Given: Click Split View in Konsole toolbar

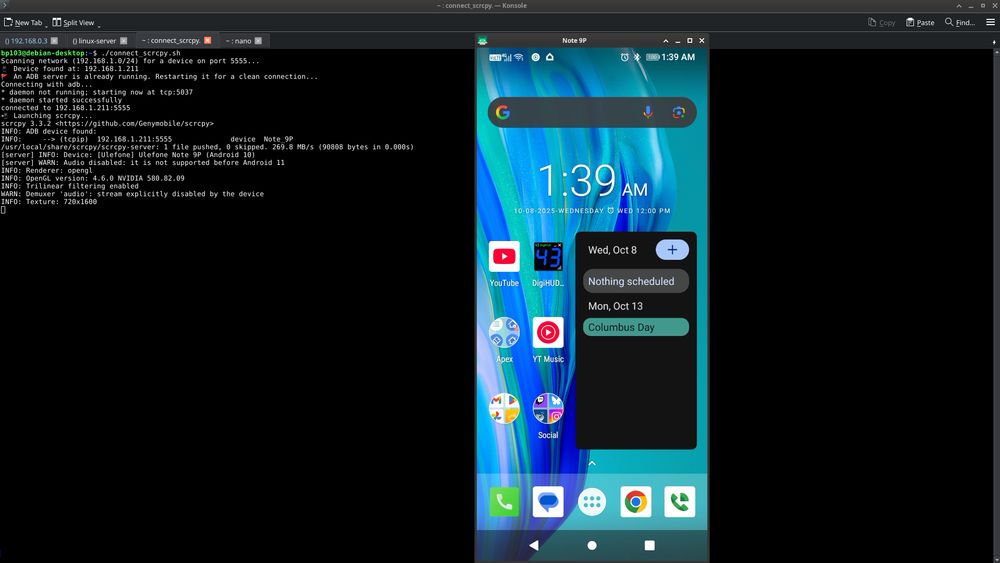Looking at the screenshot, I should (x=73, y=22).
